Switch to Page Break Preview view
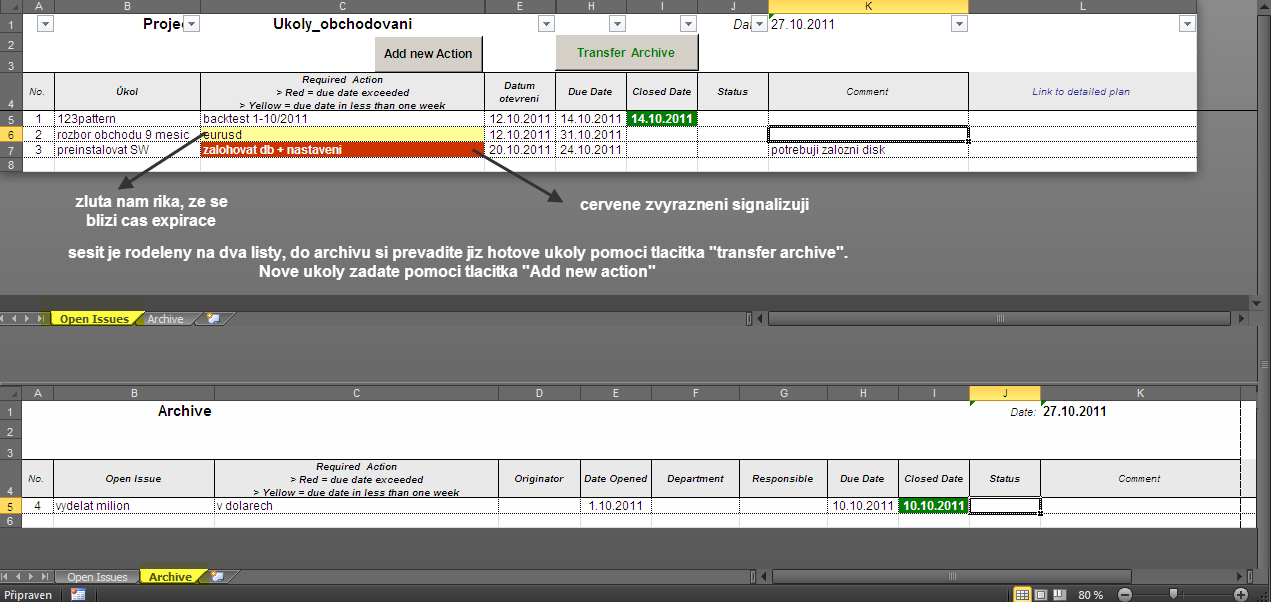This screenshot has width=1271, height=602. (1058, 594)
